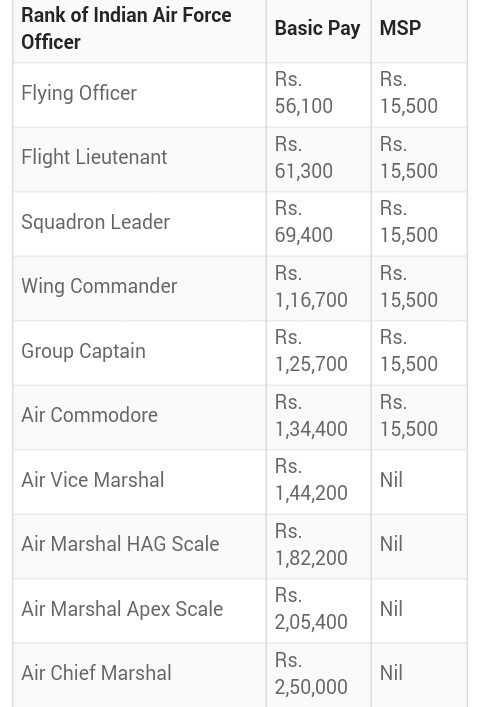Viewport: 480px width, 707px height.
Task: Select the Group Captain rank cell
Action: 140,353
